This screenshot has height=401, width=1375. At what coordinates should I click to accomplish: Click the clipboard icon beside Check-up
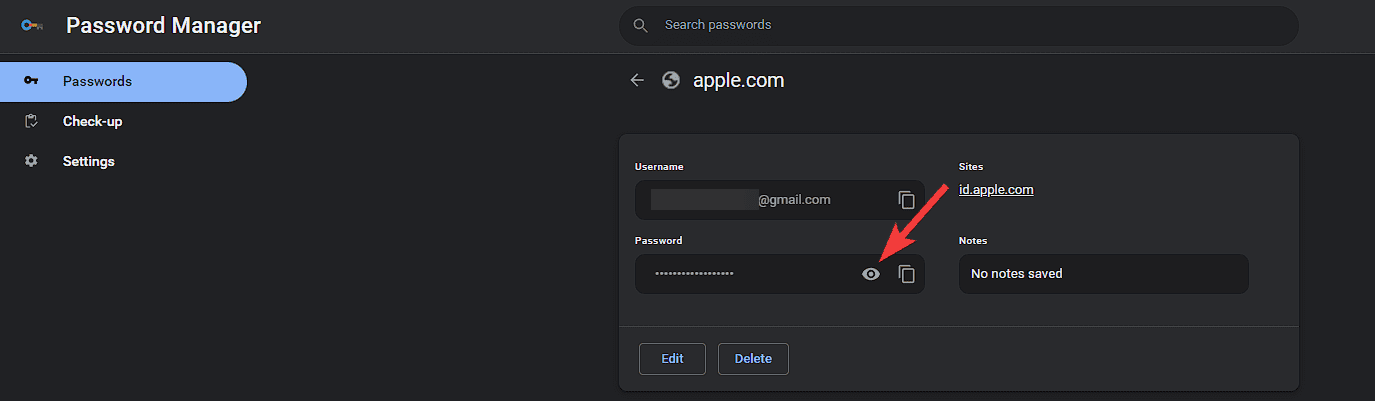(31, 121)
